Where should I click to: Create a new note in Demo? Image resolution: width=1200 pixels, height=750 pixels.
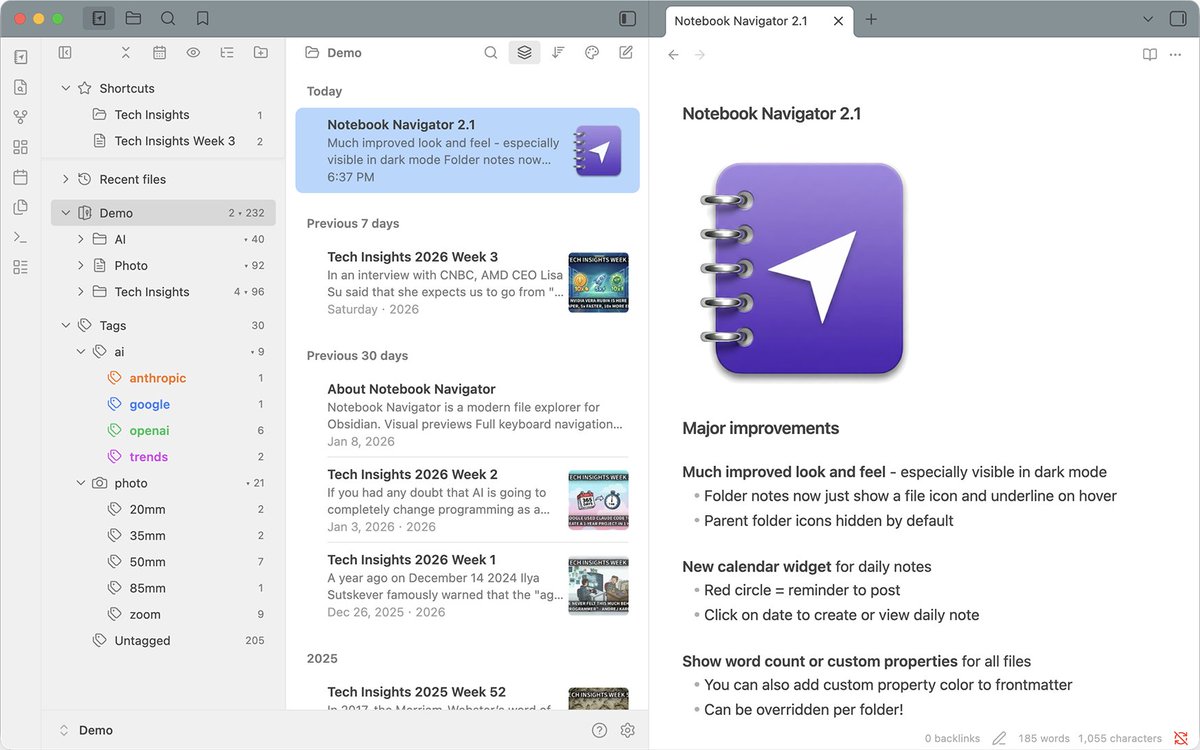(626, 53)
